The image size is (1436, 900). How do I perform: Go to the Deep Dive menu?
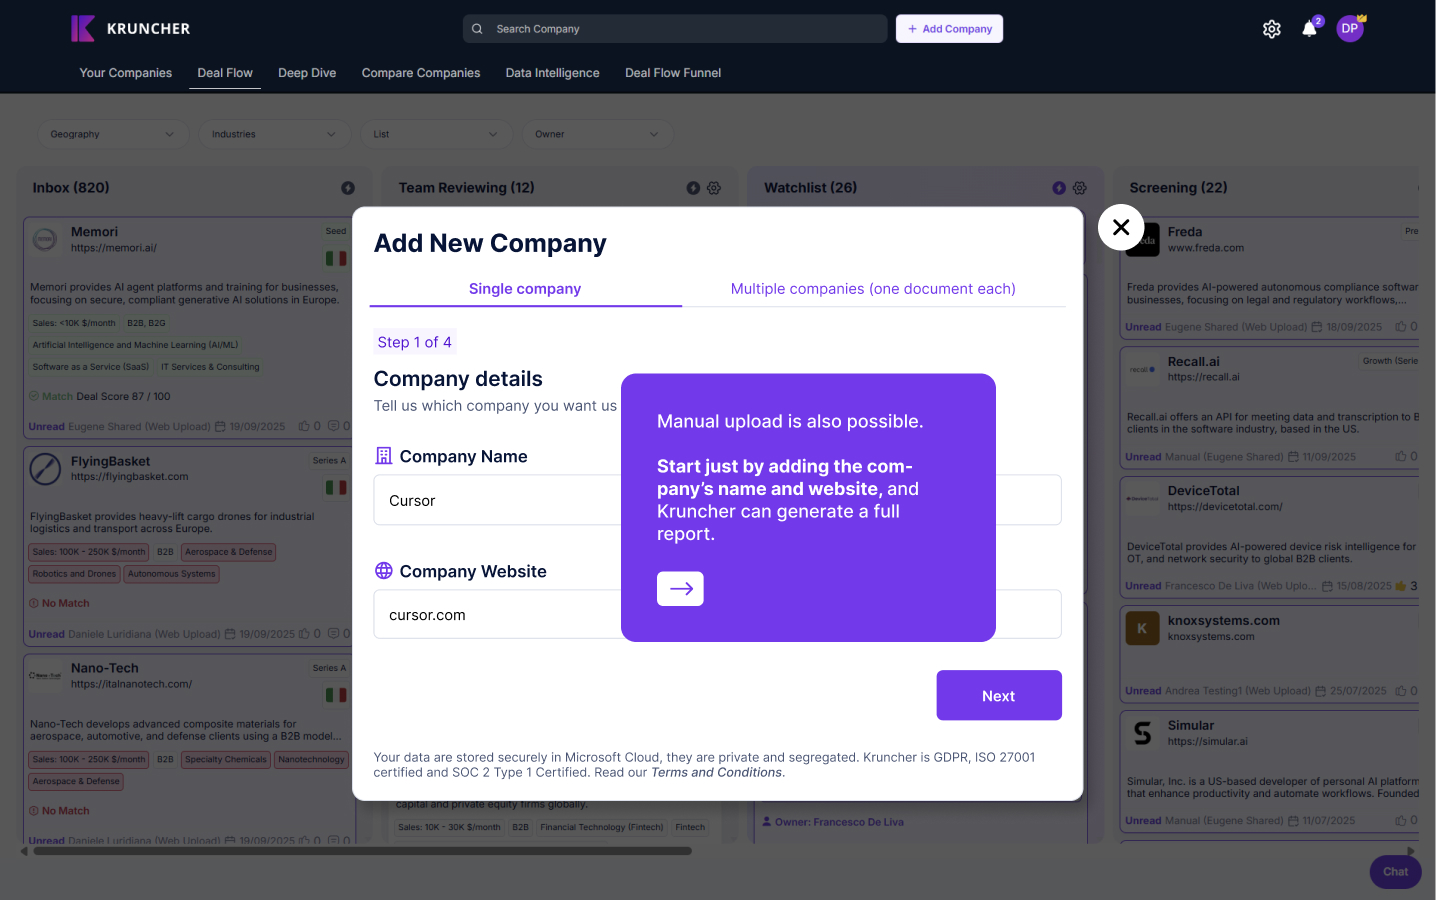coord(307,73)
